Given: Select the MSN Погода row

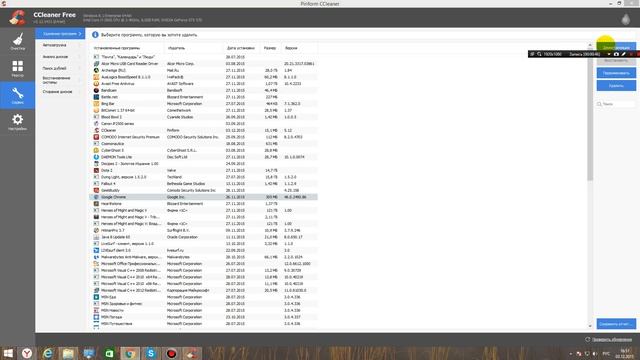Looking at the screenshot, I should click(203, 317).
